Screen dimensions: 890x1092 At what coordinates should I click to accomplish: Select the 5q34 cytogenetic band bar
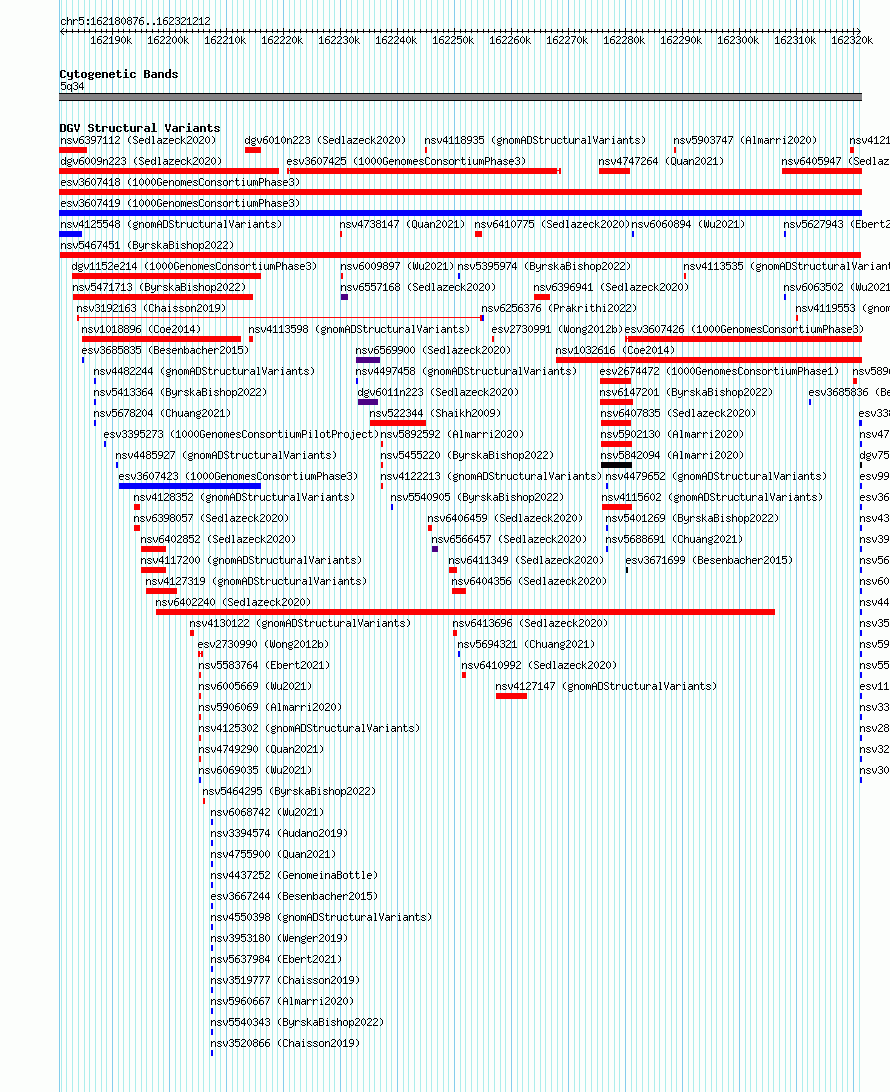(460, 97)
